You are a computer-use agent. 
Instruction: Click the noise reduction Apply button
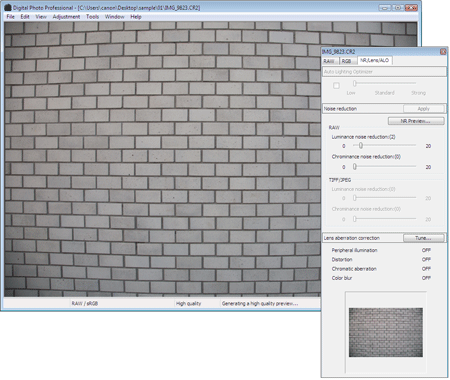click(424, 109)
